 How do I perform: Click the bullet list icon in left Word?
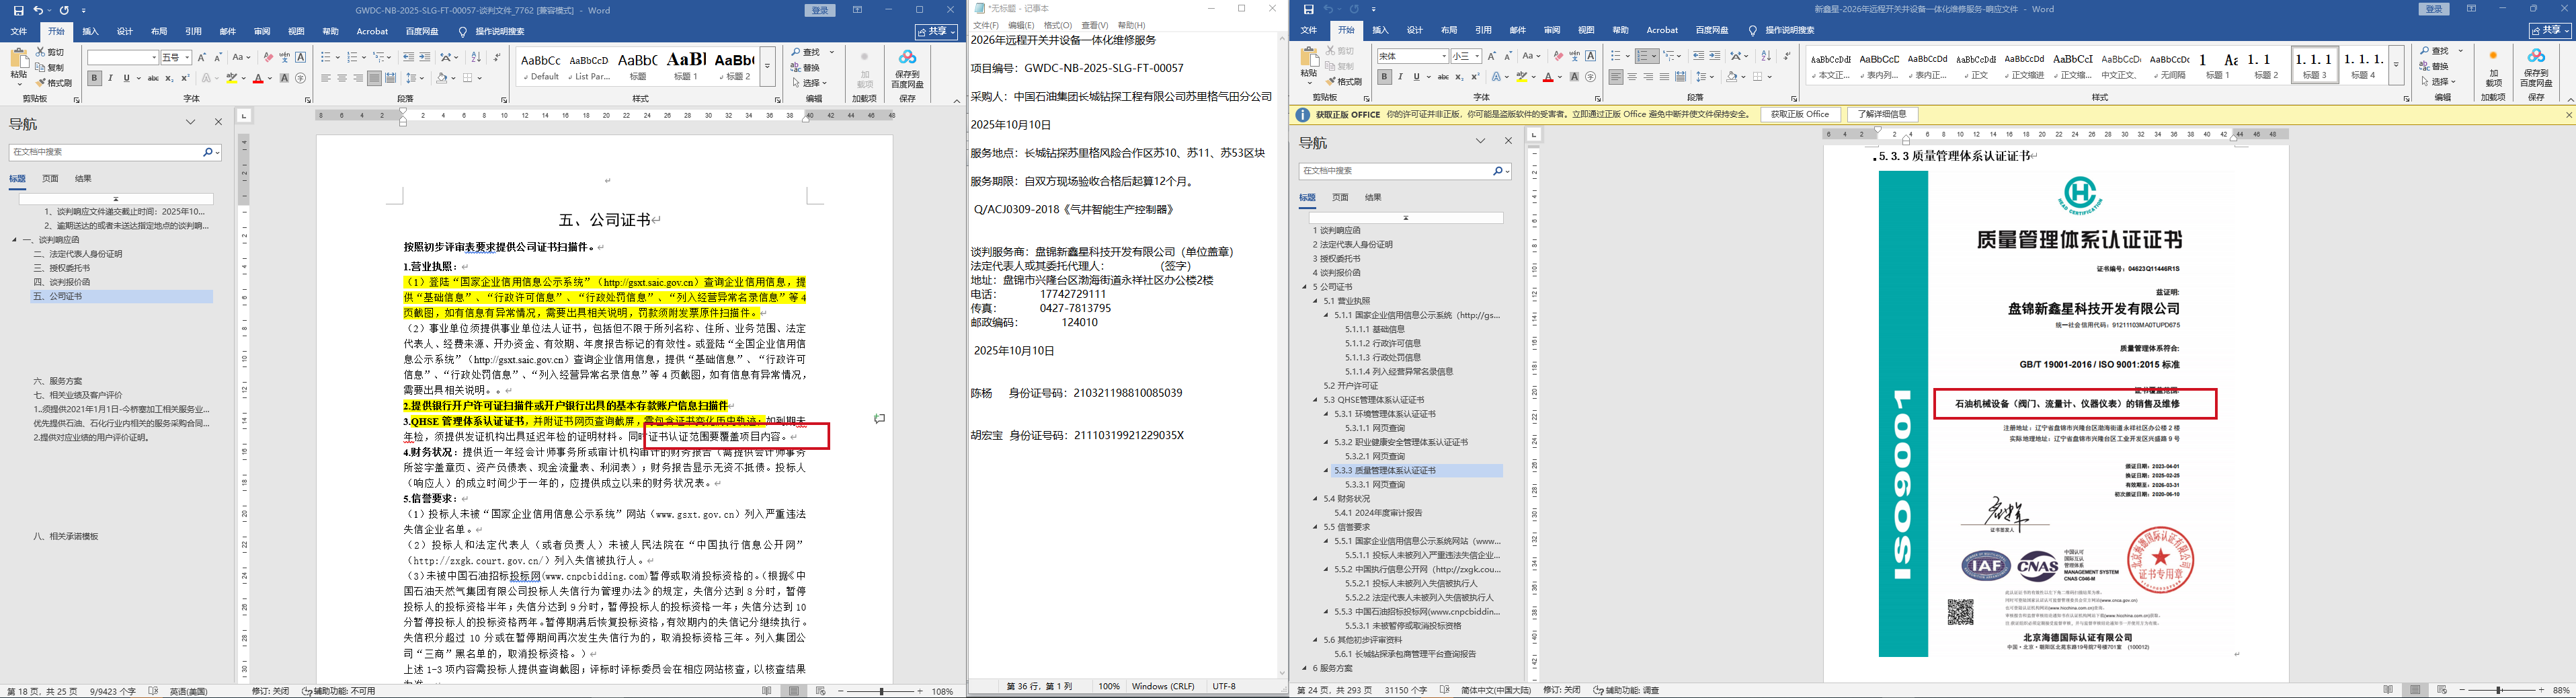pyautogui.click(x=325, y=57)
